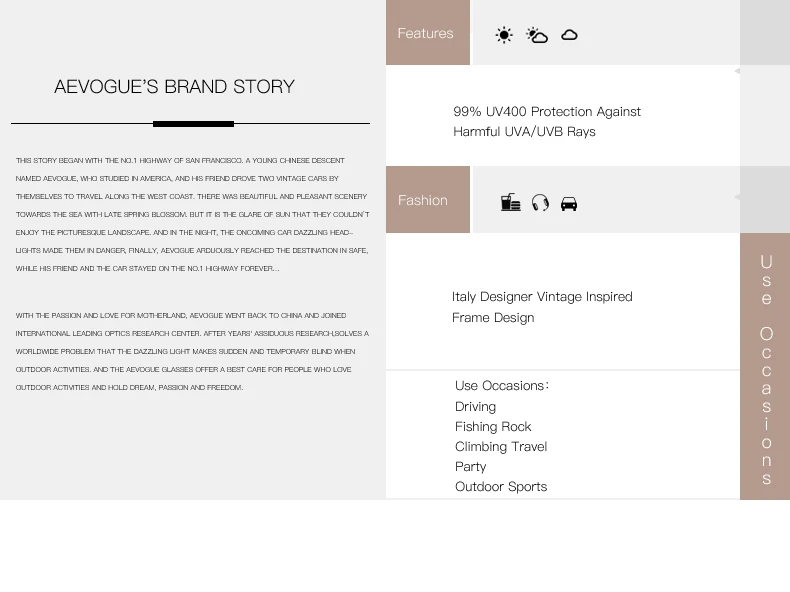Click the 'Use Occasions:' list heading
Viewport: 790px width, 592px height.
click(502, 385)
